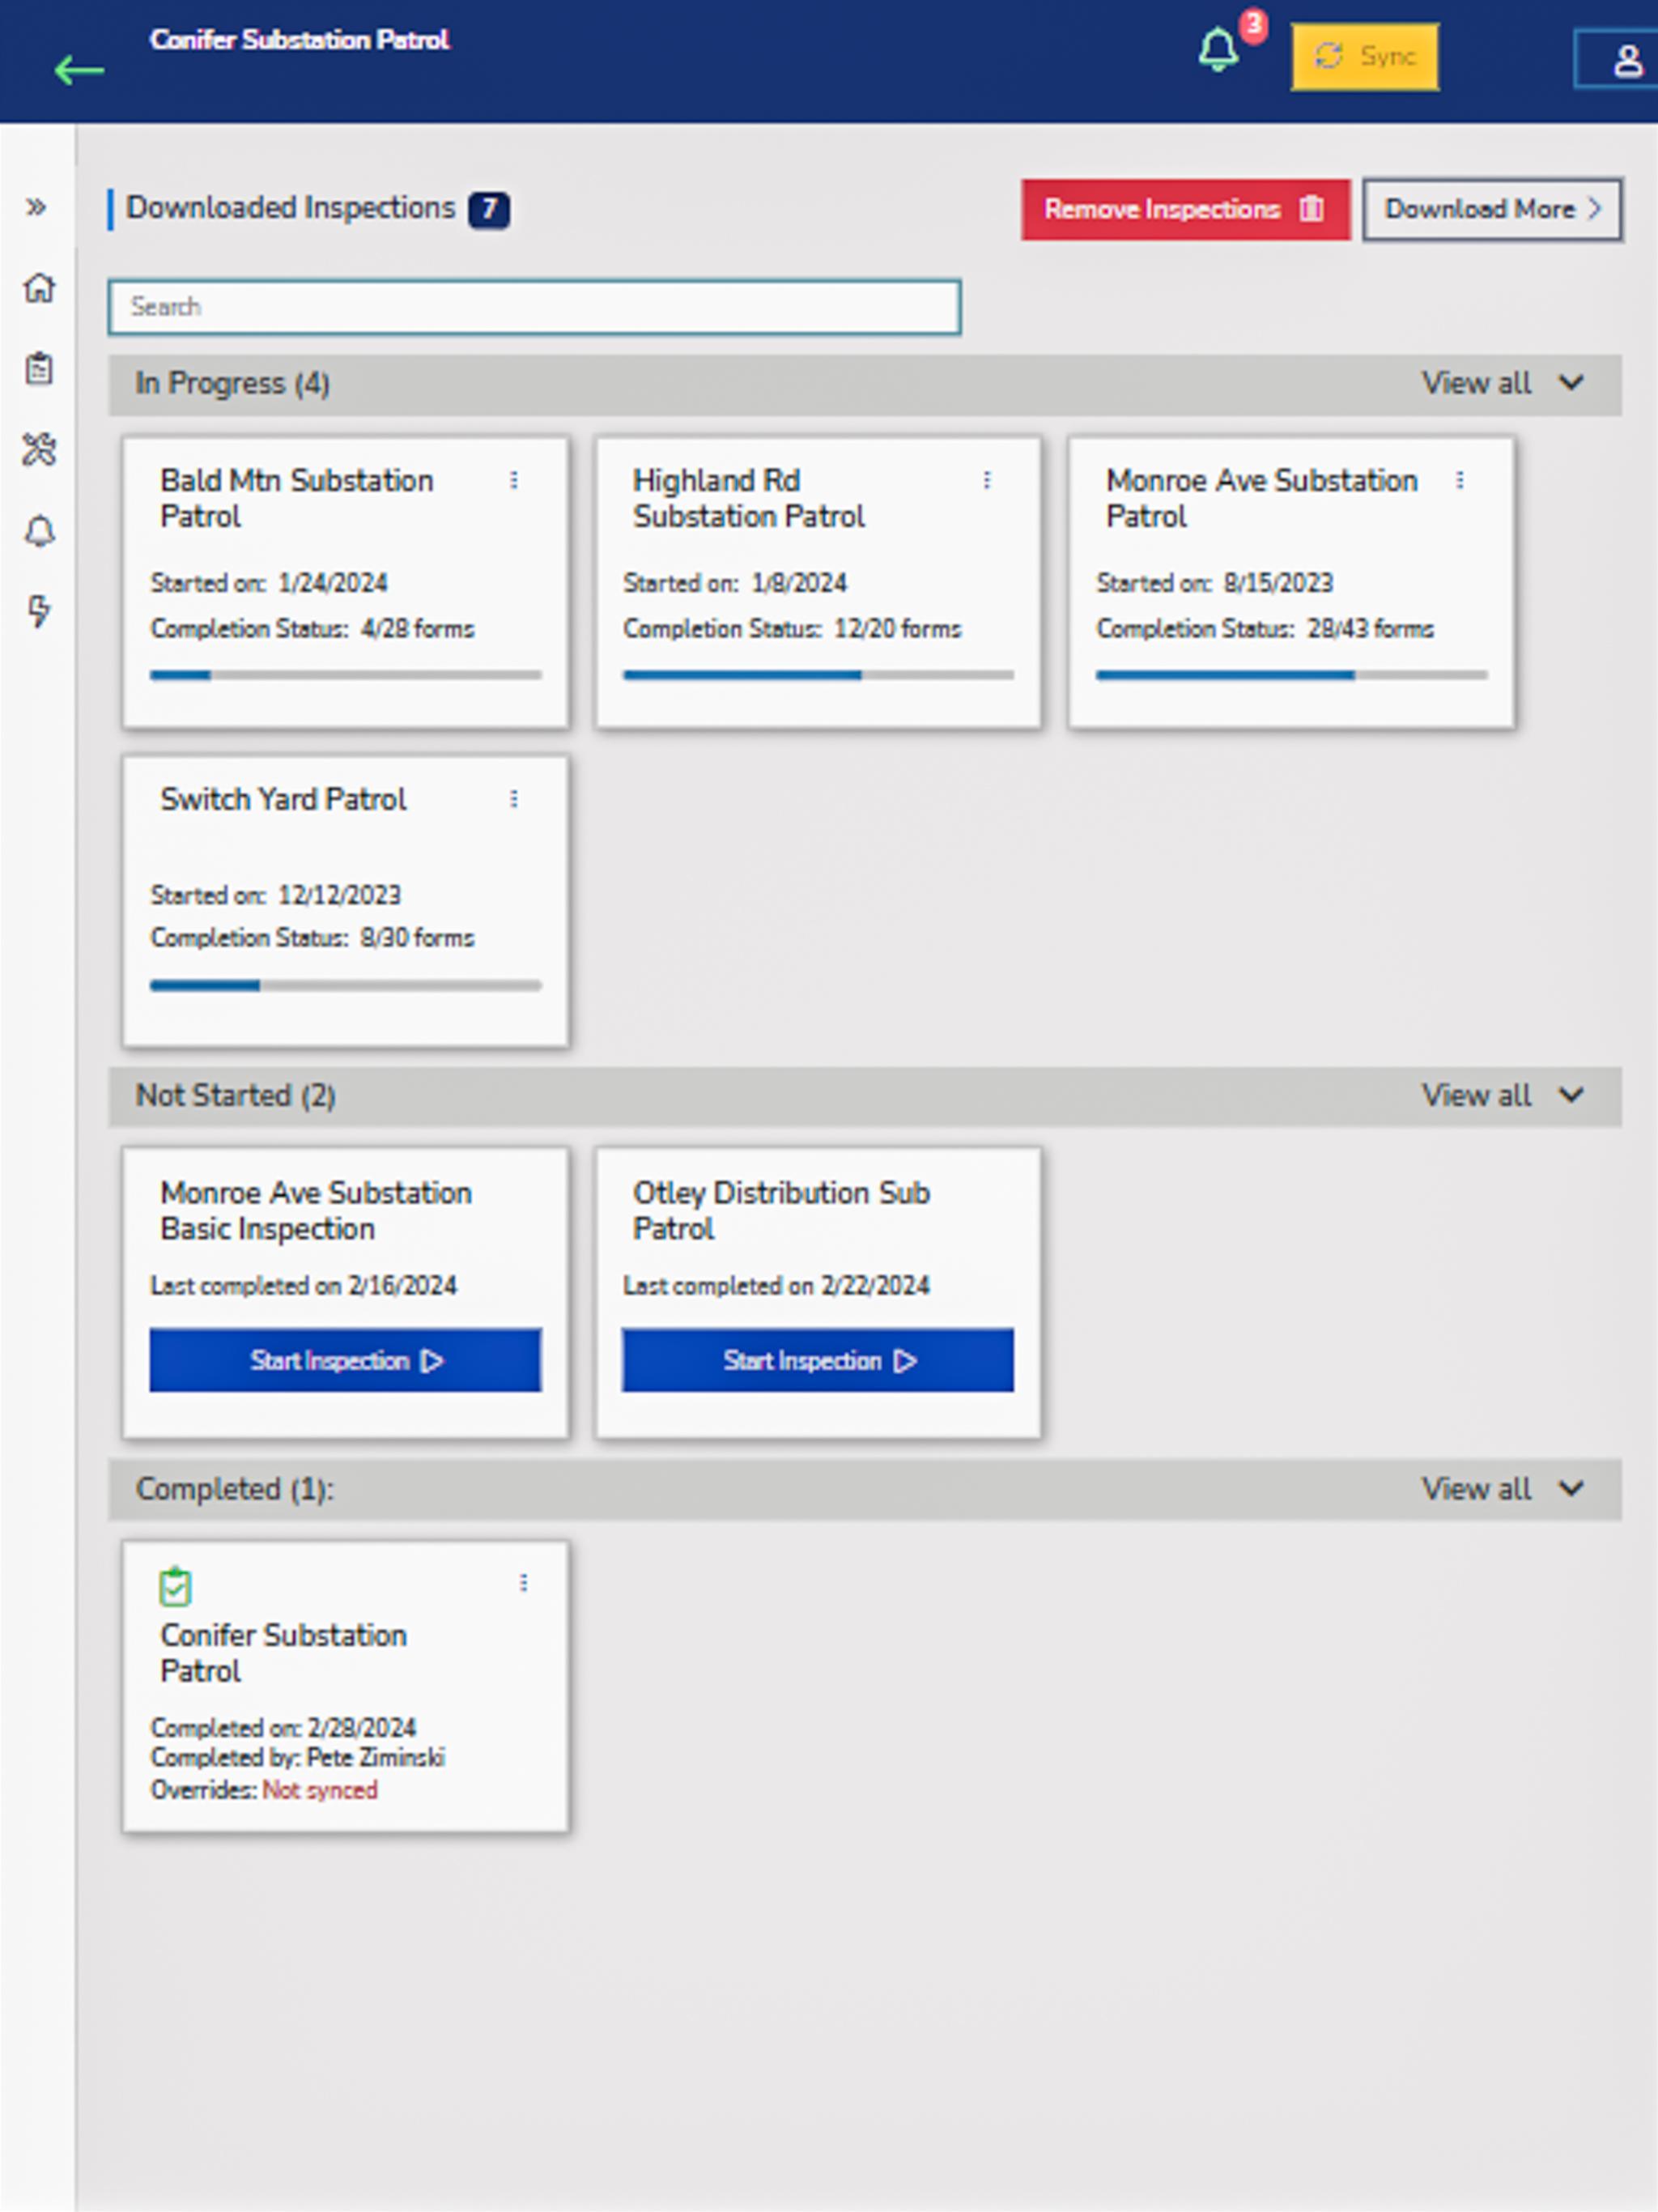Expand the sidebar with double chevron

pos(37,207)
